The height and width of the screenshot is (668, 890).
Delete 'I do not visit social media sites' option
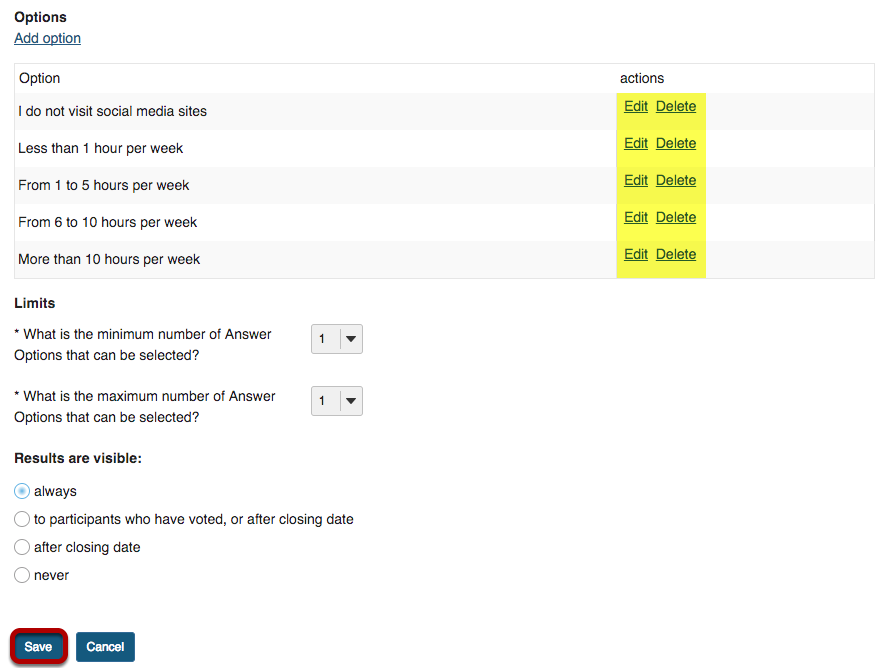(676, 106)
